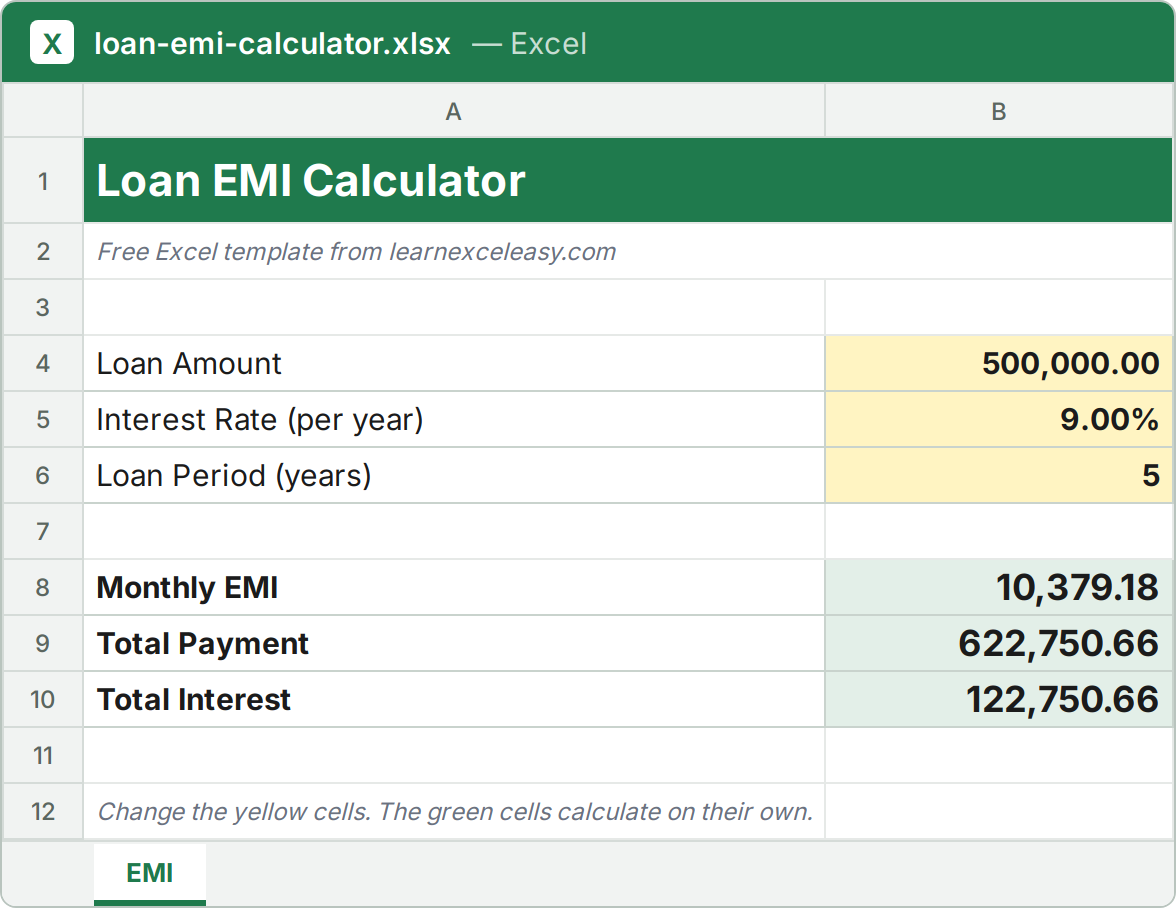Select the 'Total Payment' label cell
Viewport: 1176px width, 908px height.
pos(454,643)
